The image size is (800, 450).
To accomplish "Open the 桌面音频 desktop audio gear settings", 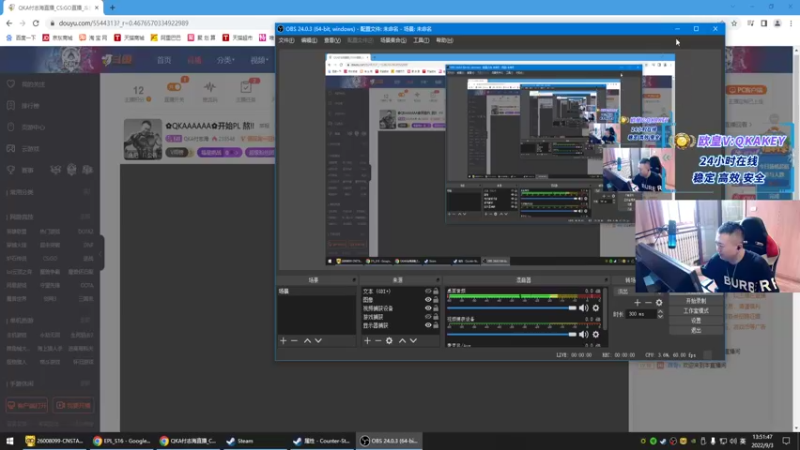I will [596, 308].
